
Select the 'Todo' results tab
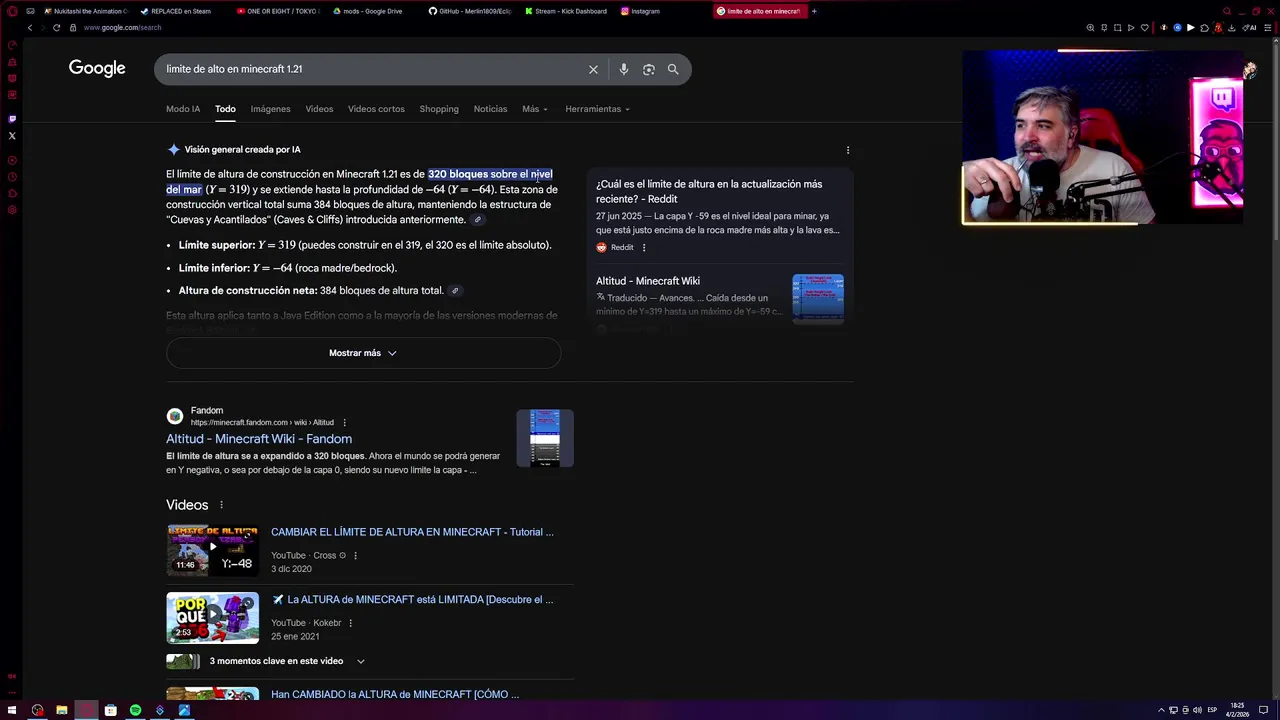(x=225, y=109)
